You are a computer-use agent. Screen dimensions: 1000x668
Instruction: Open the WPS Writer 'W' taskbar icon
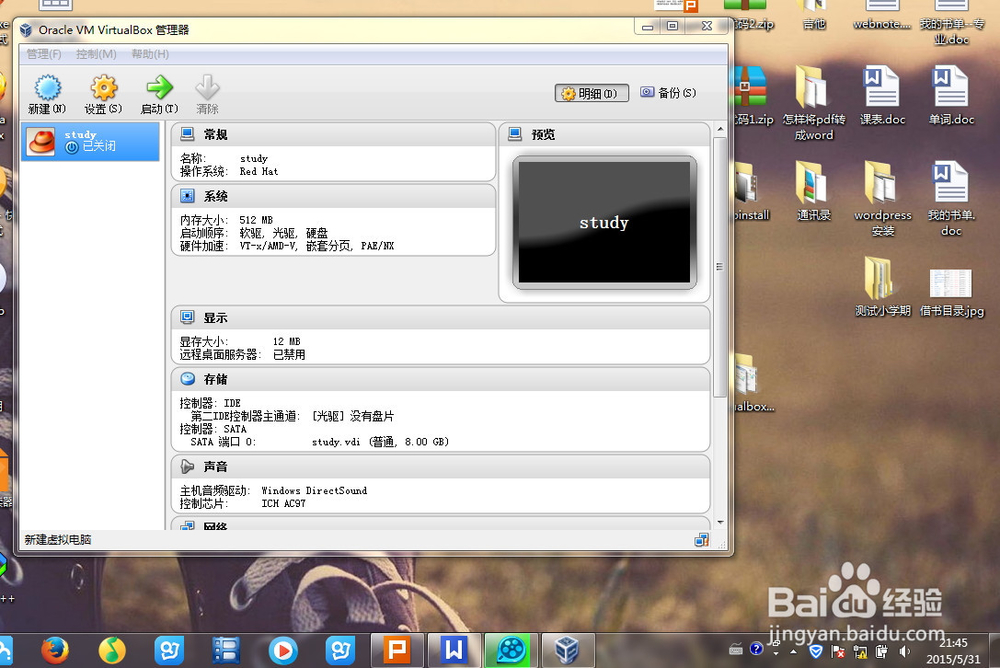click(453, 650)
